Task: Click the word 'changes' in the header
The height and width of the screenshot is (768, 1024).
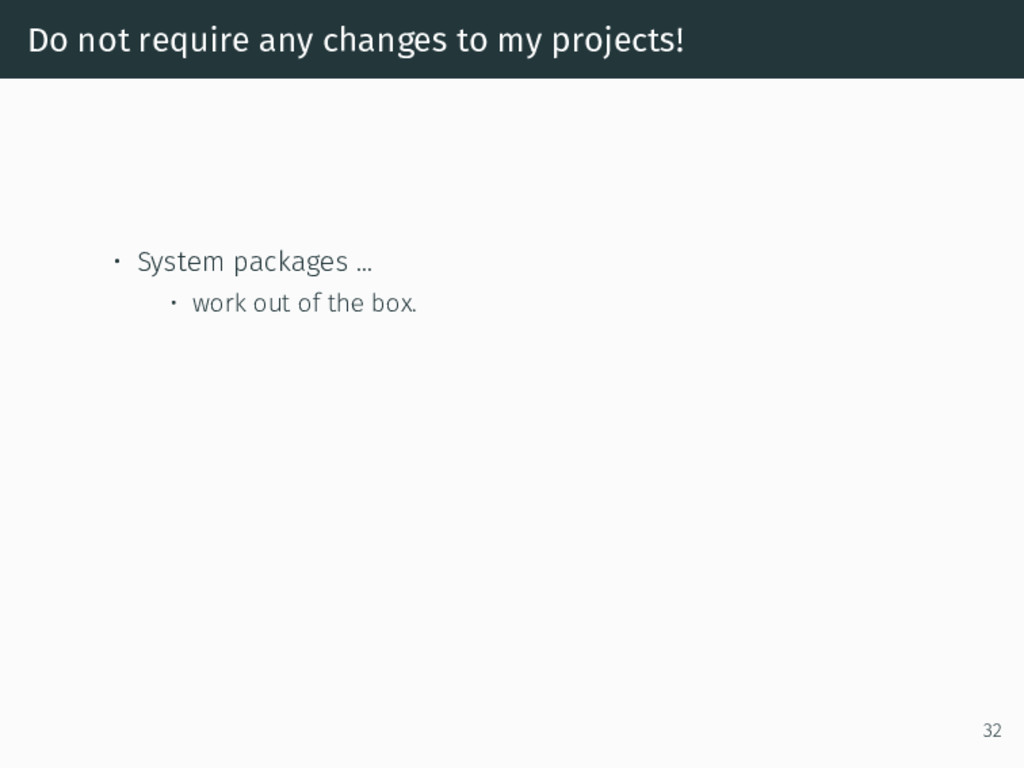Action: point(385,42)
